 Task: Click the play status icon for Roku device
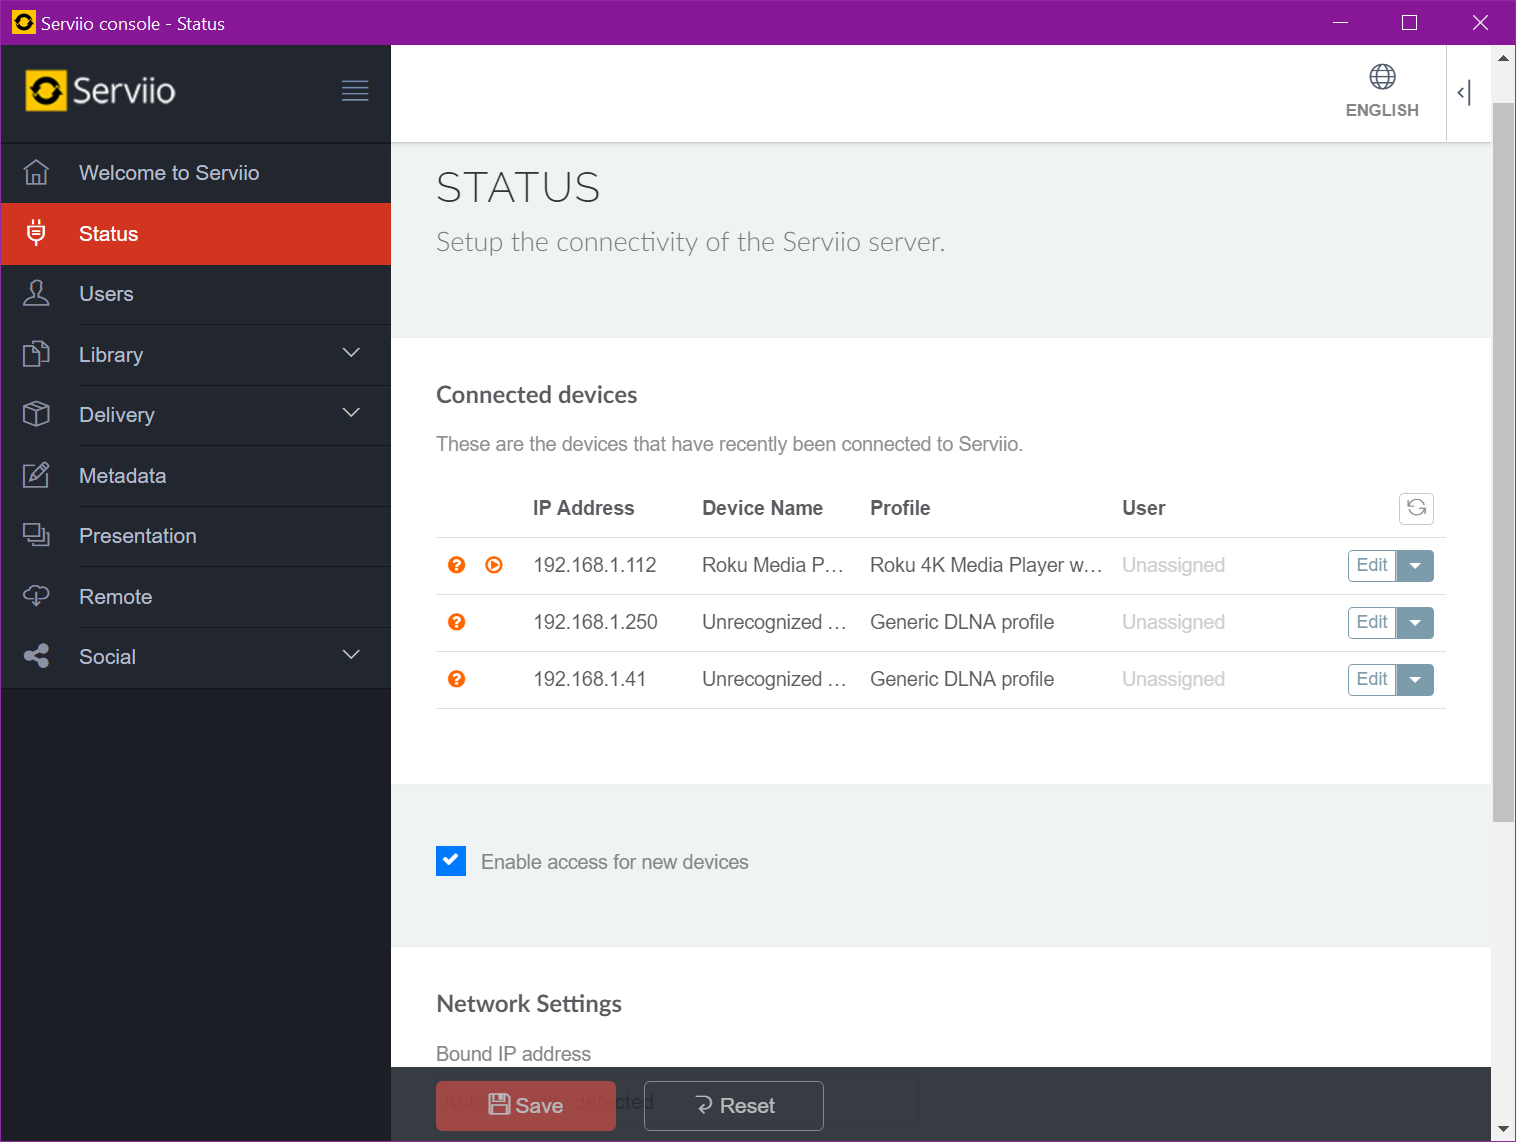[494, 565]
